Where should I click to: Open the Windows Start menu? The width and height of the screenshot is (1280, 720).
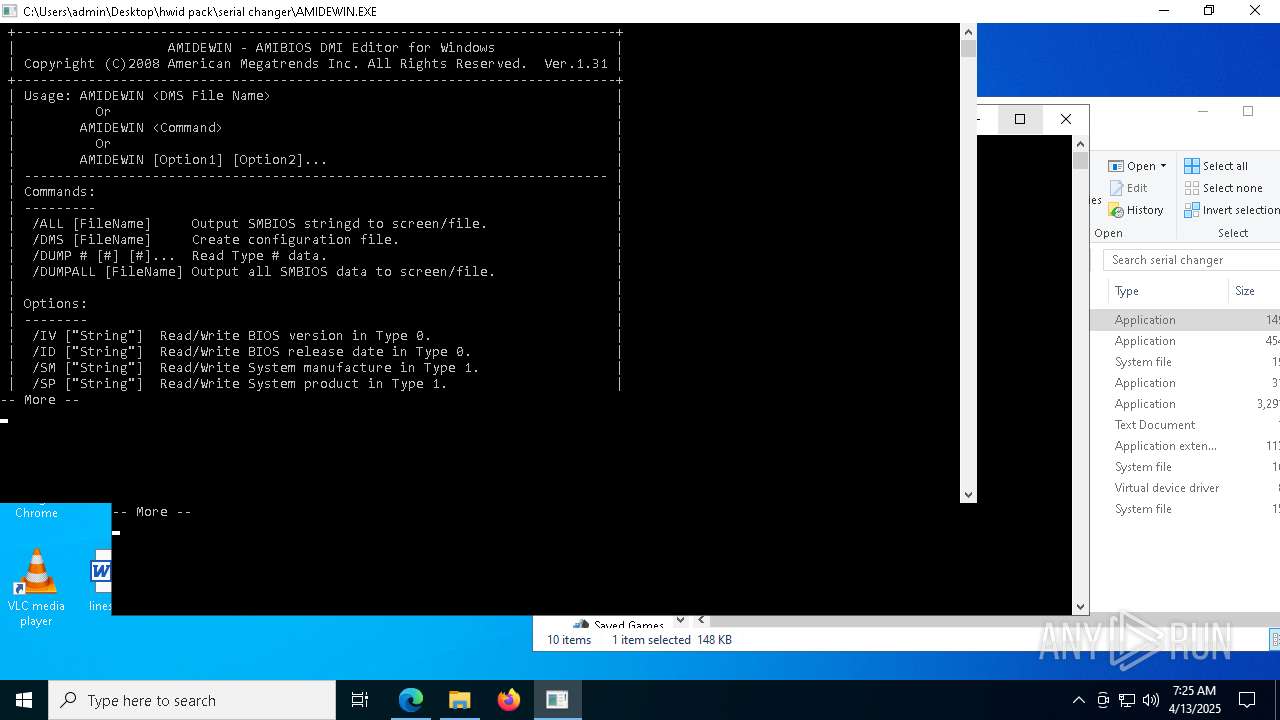(24, 700)
